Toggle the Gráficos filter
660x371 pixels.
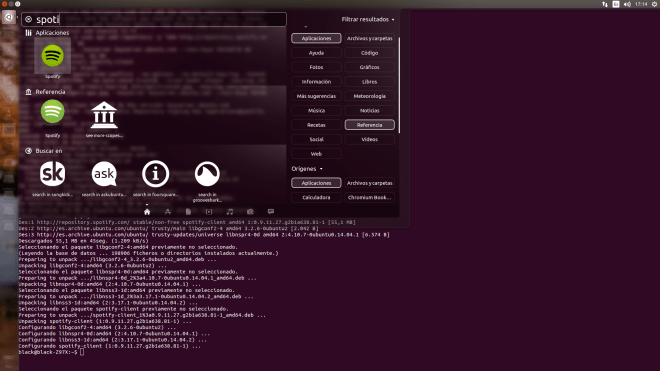tap(370, 67)
